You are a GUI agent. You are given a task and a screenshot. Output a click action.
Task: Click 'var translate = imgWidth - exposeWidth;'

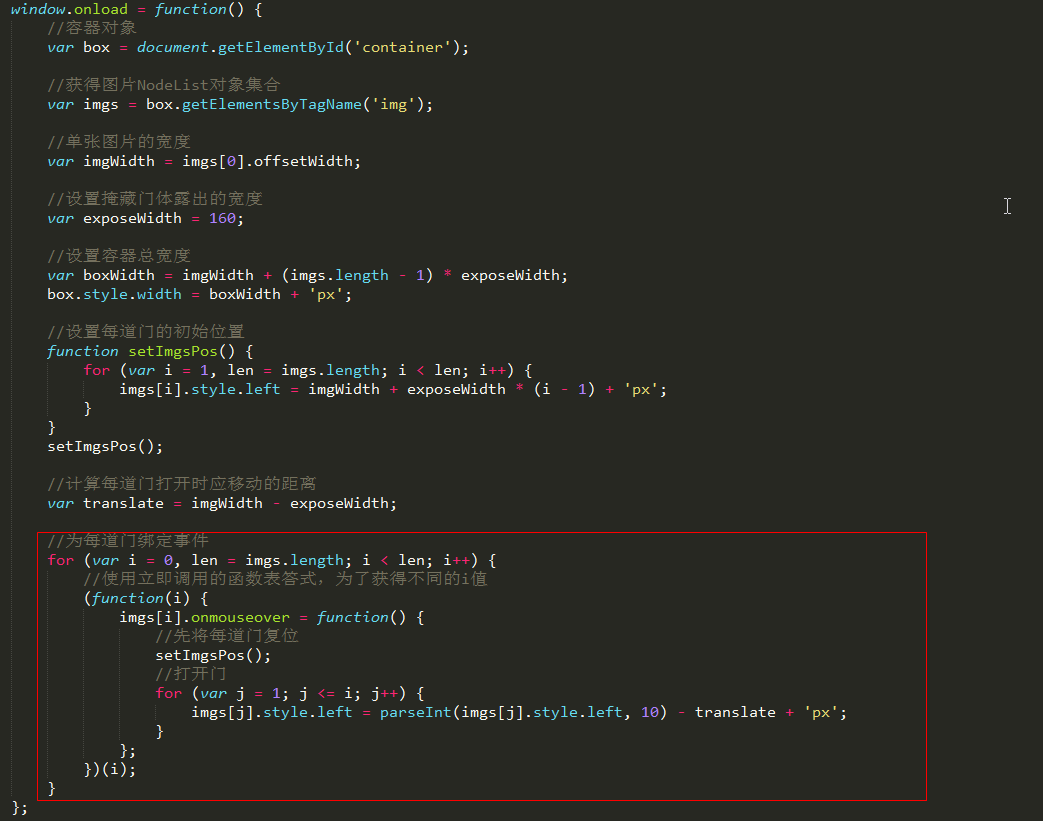pos(222,503)
